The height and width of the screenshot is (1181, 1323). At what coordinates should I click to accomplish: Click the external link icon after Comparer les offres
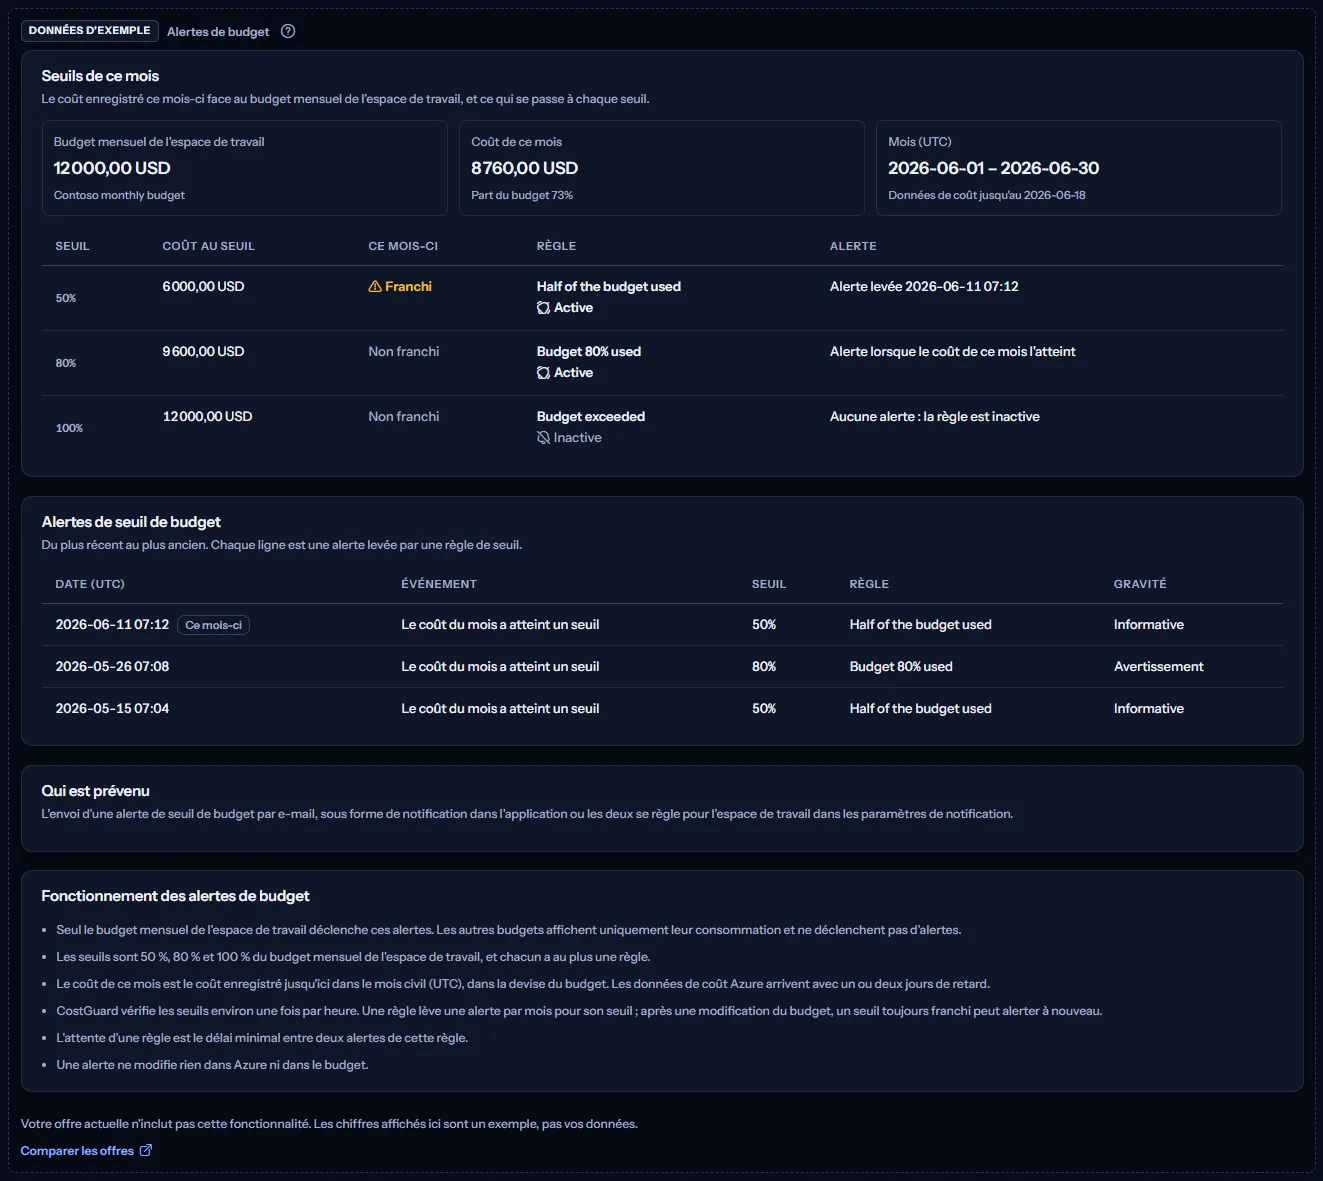146,1150
